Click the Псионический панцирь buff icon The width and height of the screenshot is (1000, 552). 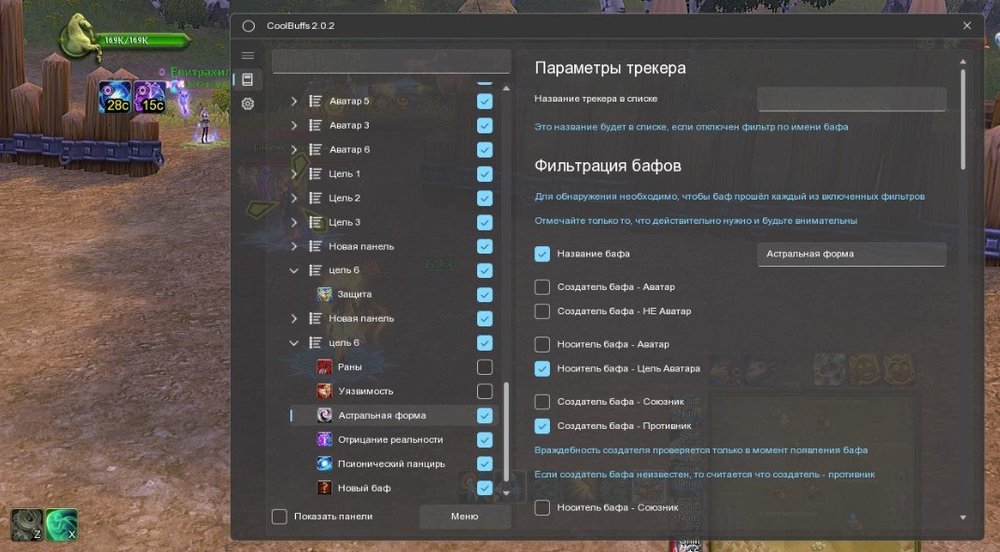point(325,464)
